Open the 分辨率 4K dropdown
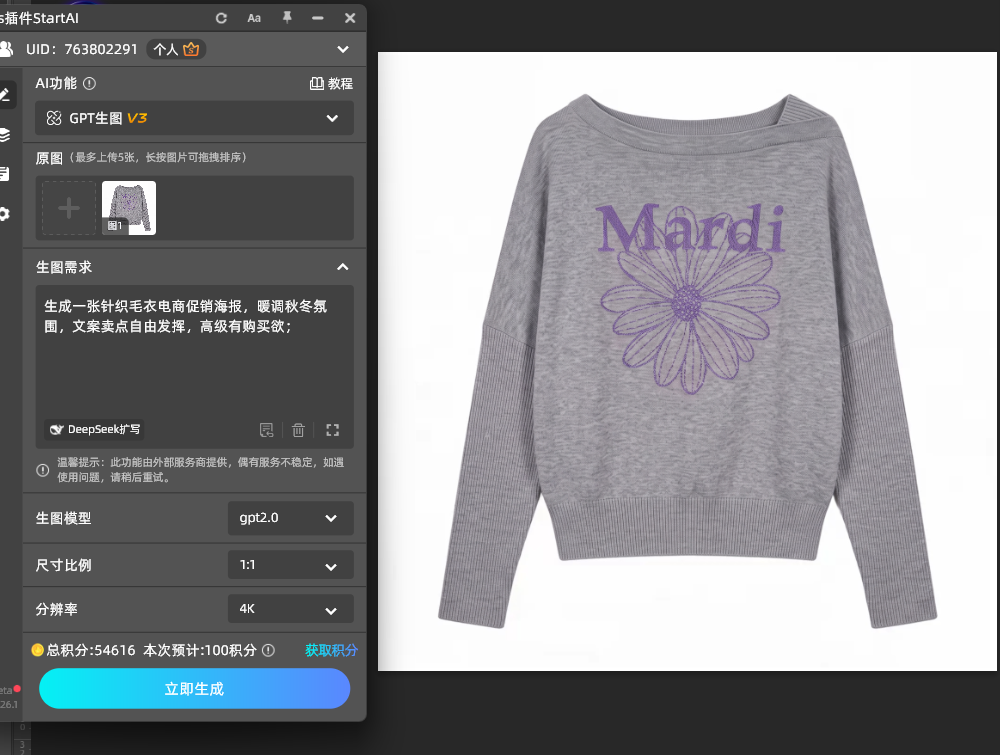The height and width of the screenshot is (755, 1000). pyautogui.click(x=291, y=609)
